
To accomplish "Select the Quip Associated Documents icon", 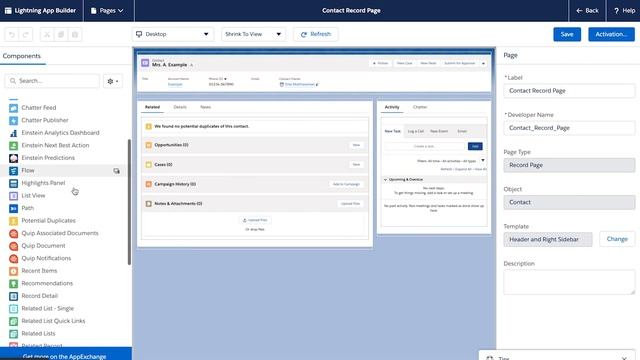I will coord(13,233).
